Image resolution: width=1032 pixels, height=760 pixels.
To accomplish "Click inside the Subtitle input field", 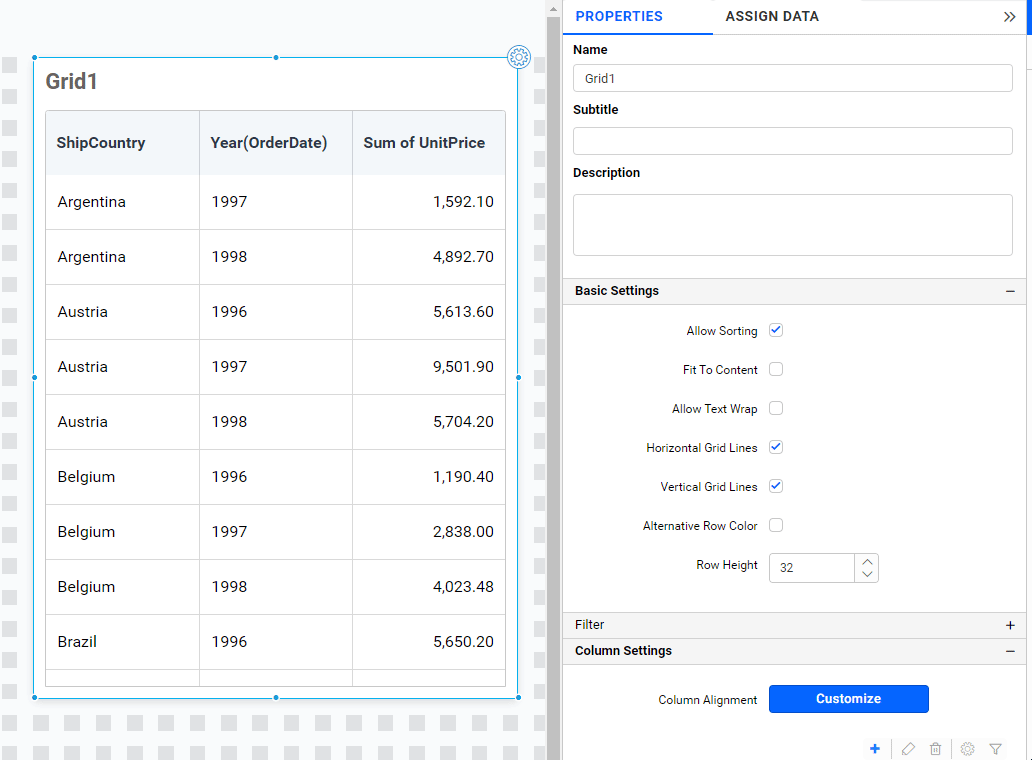I will tap(792, 140).
